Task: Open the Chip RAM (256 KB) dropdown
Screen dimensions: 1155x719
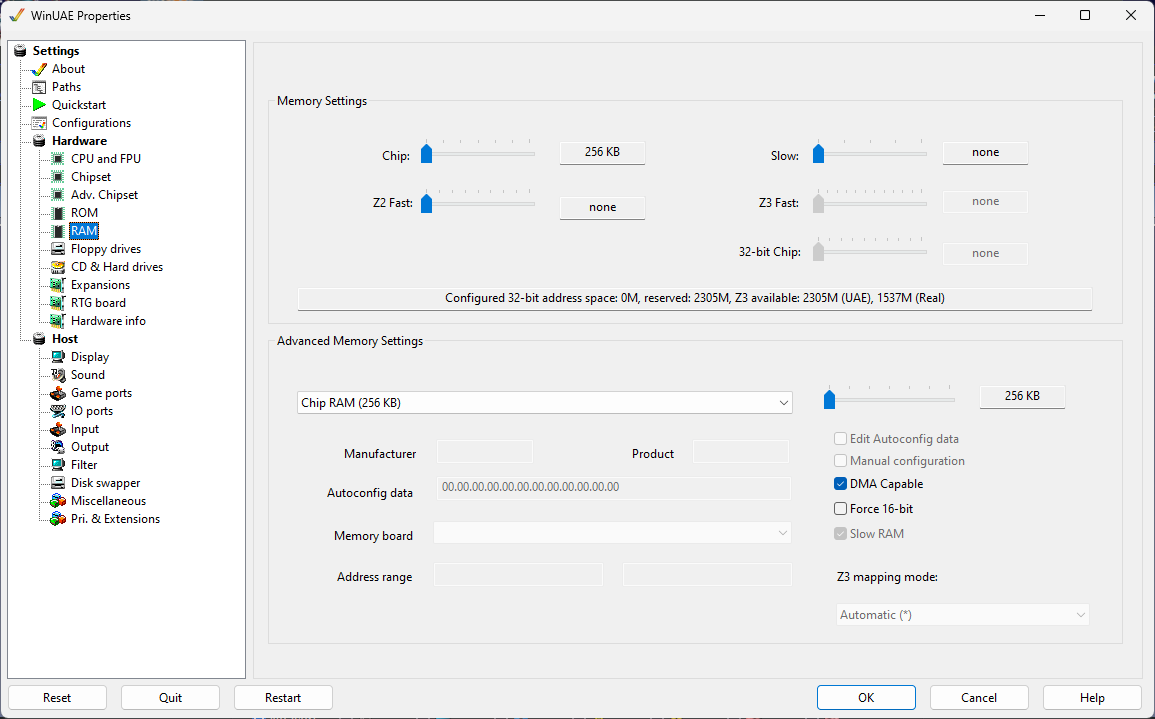Action: (x=544, y=403)
